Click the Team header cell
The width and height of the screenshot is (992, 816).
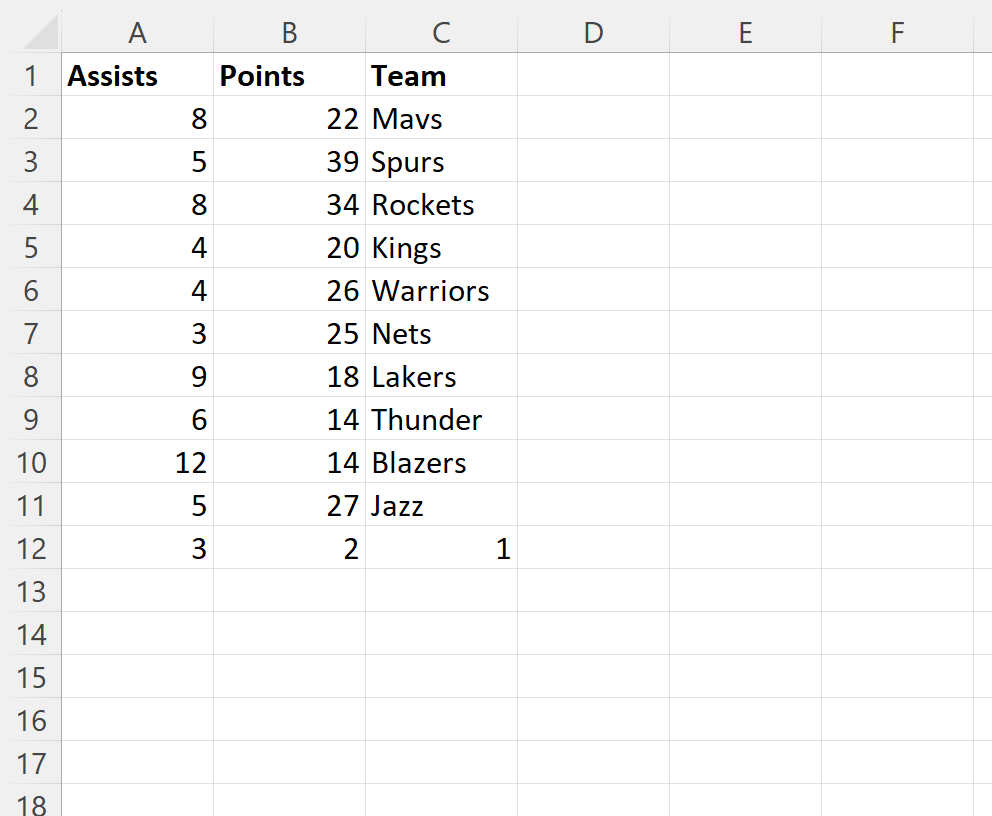[x=441, y=76]
